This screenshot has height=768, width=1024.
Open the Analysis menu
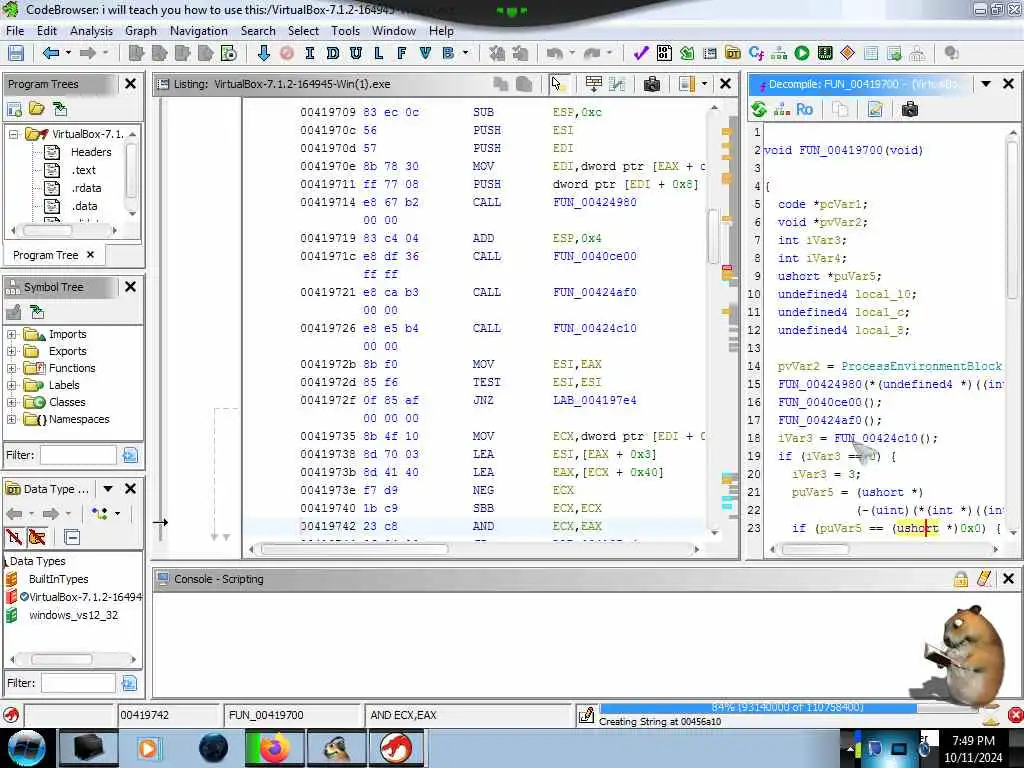tap(91, 31)
